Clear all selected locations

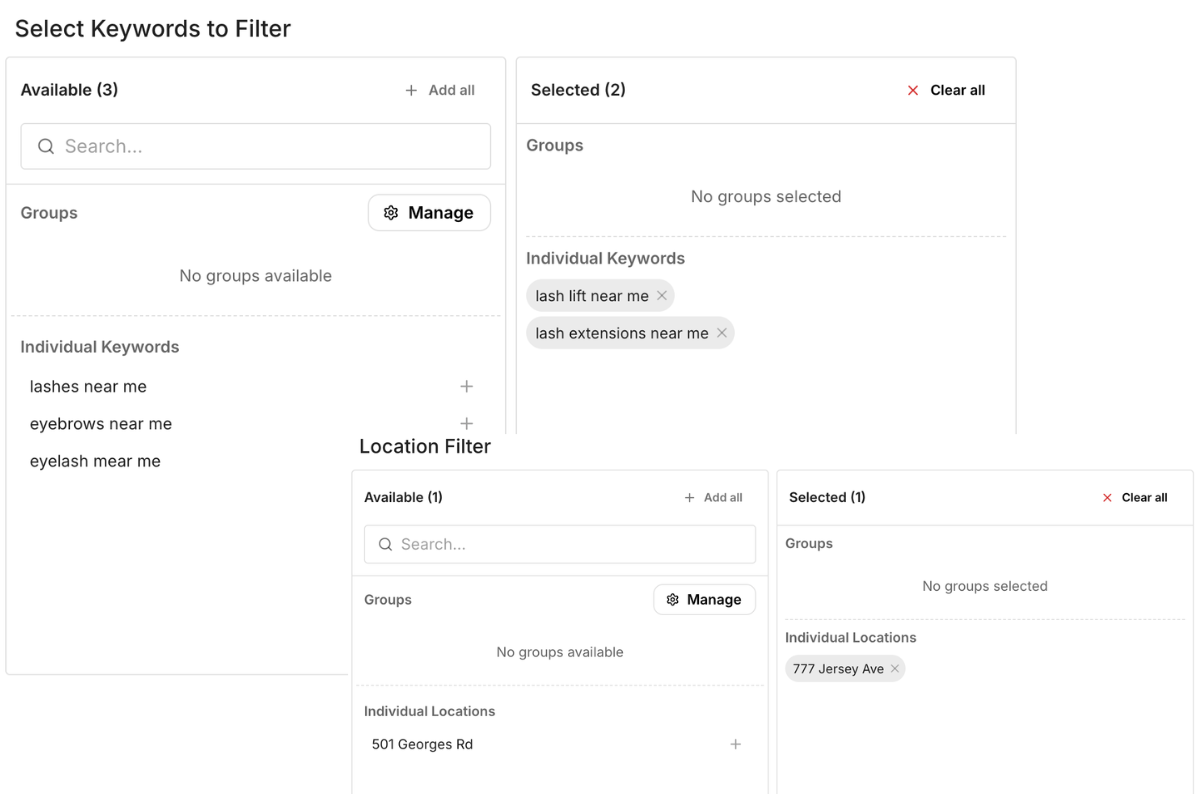[x=1135, y=498]
